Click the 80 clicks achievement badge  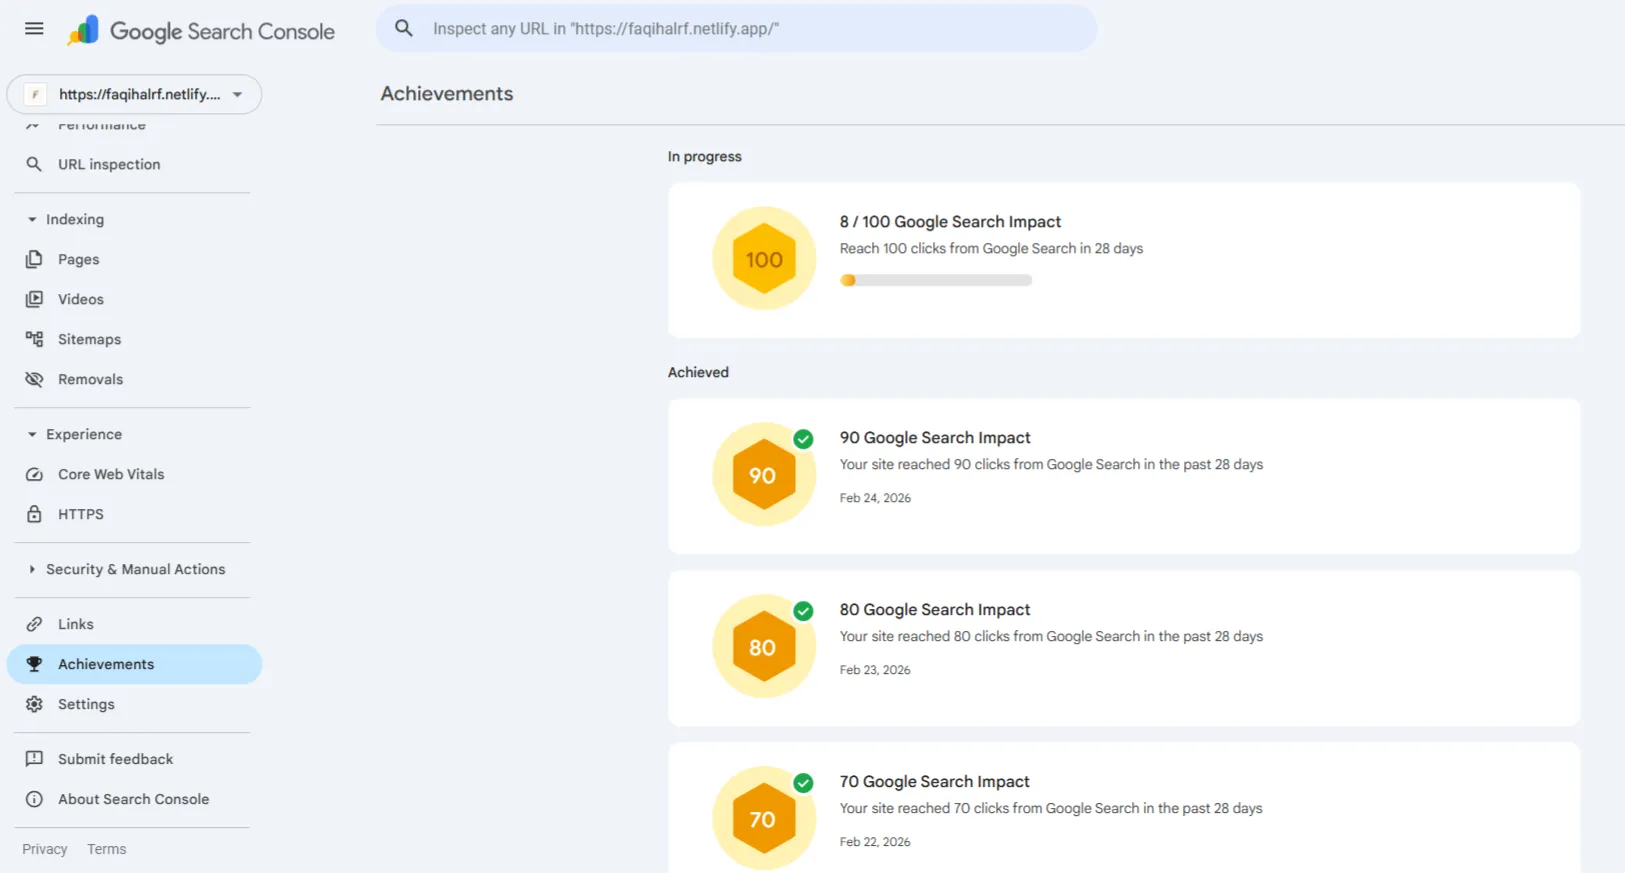(x=763, y=648)
